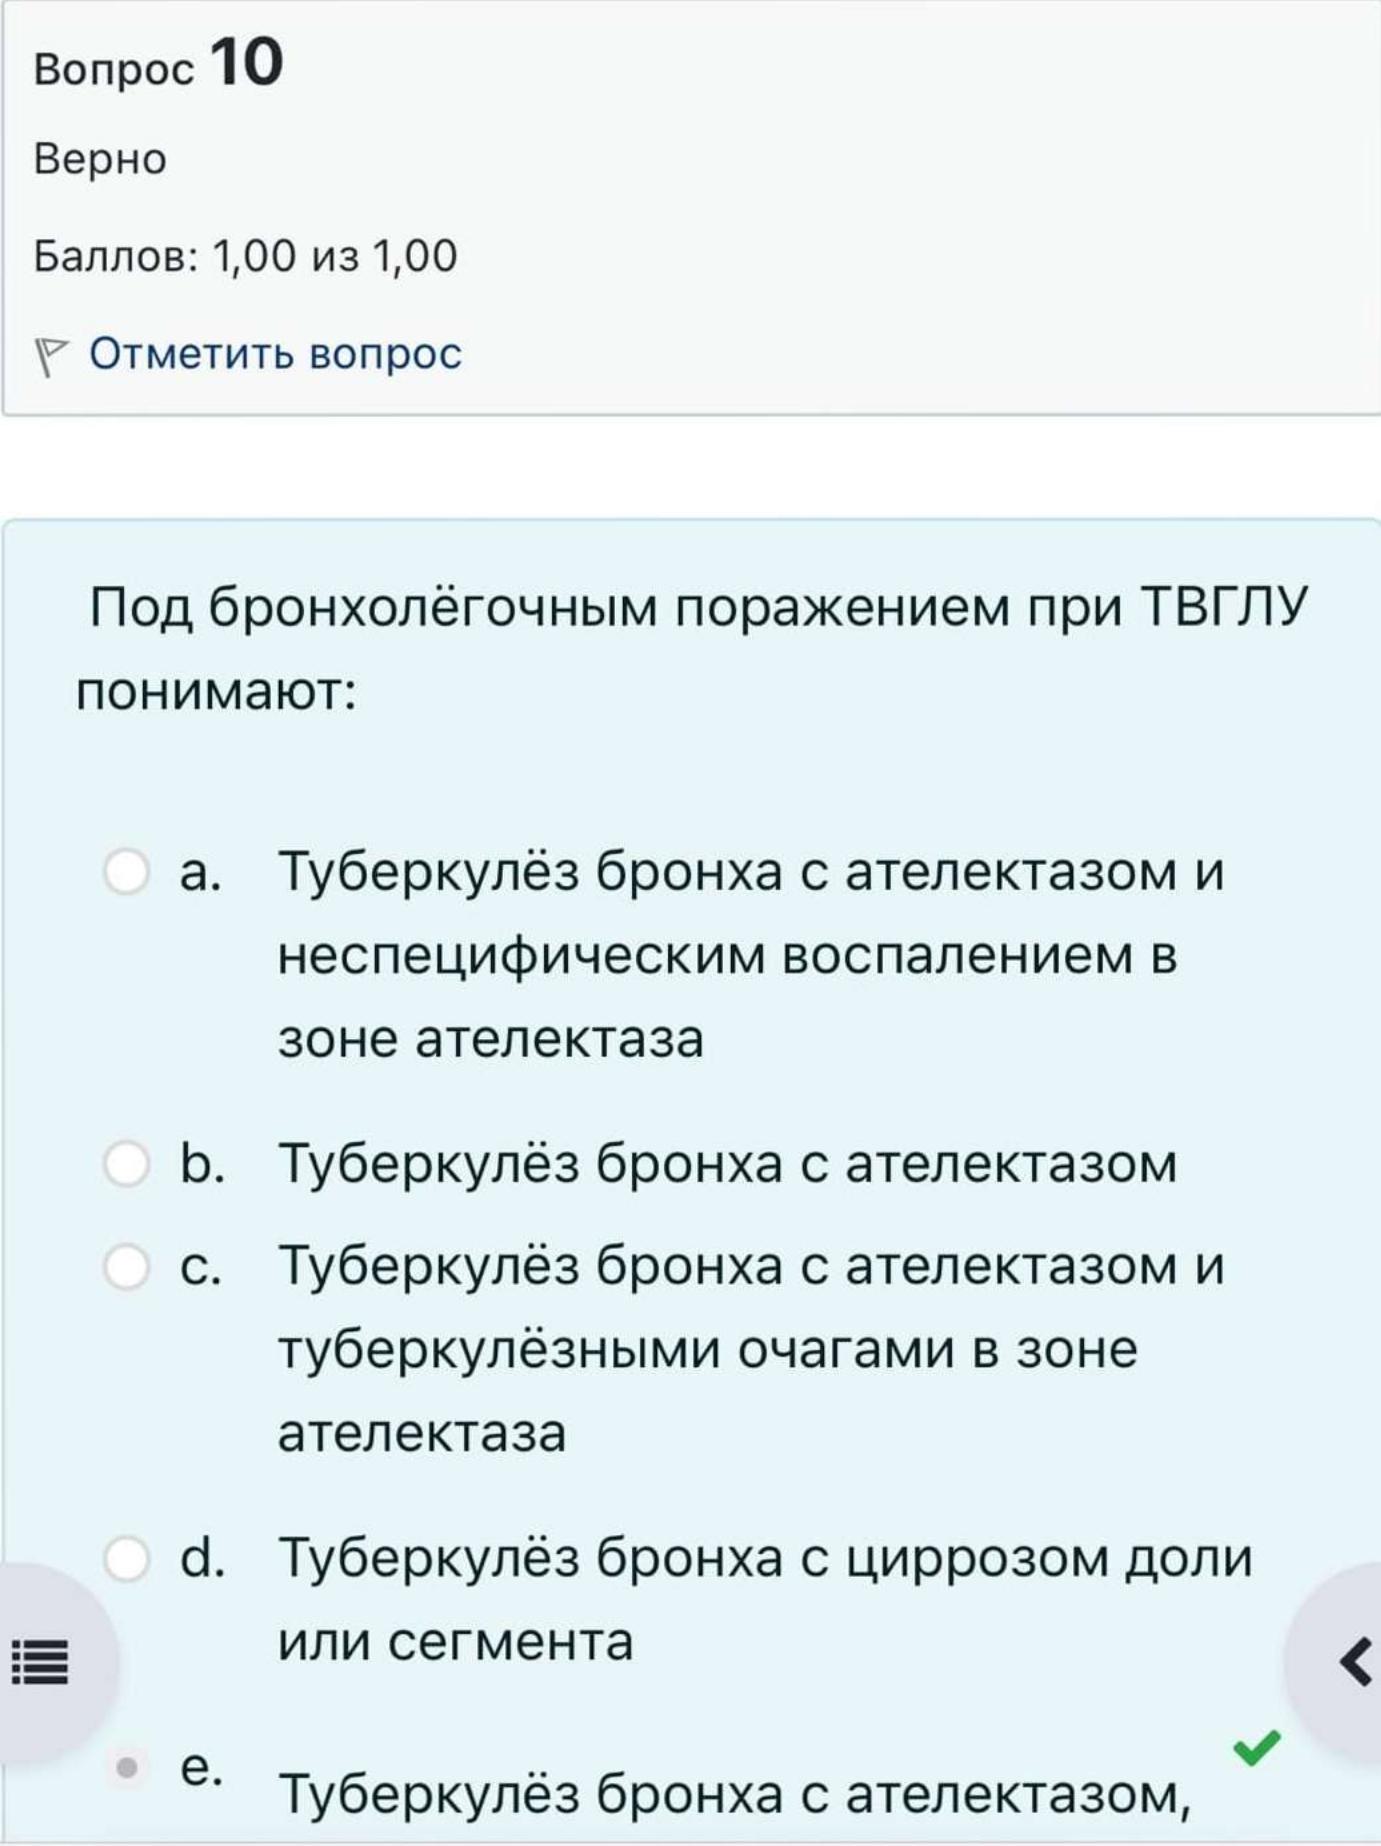Screen dimensions: 1381x1846
Task: Click answer text about циррозом доли или сегмента
Action: [765, 1600]
